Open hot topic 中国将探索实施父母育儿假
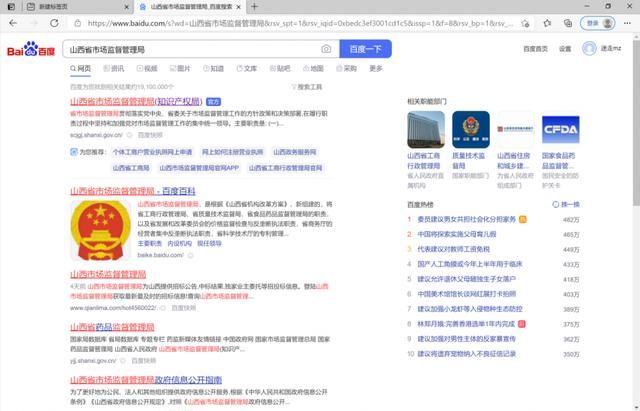Image resolution: width=640 pixels, height=411 pixels. (457, 234)
